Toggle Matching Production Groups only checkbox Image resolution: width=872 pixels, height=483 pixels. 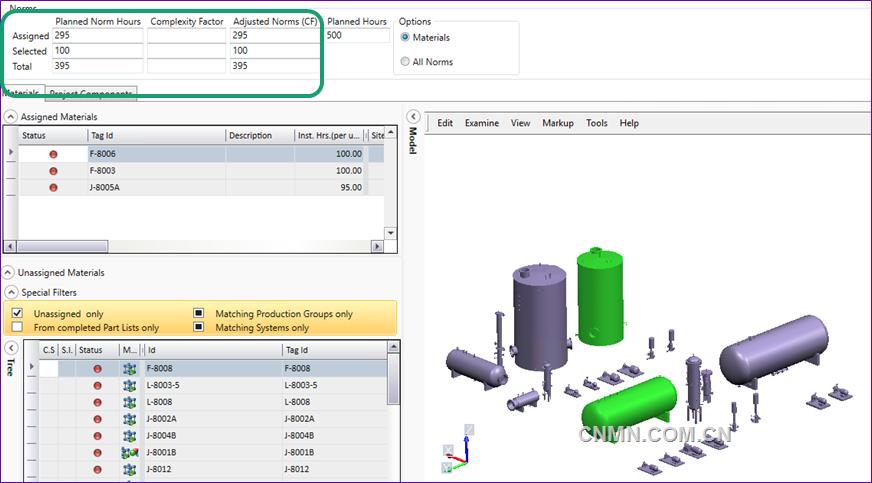[x=199, y=313]
